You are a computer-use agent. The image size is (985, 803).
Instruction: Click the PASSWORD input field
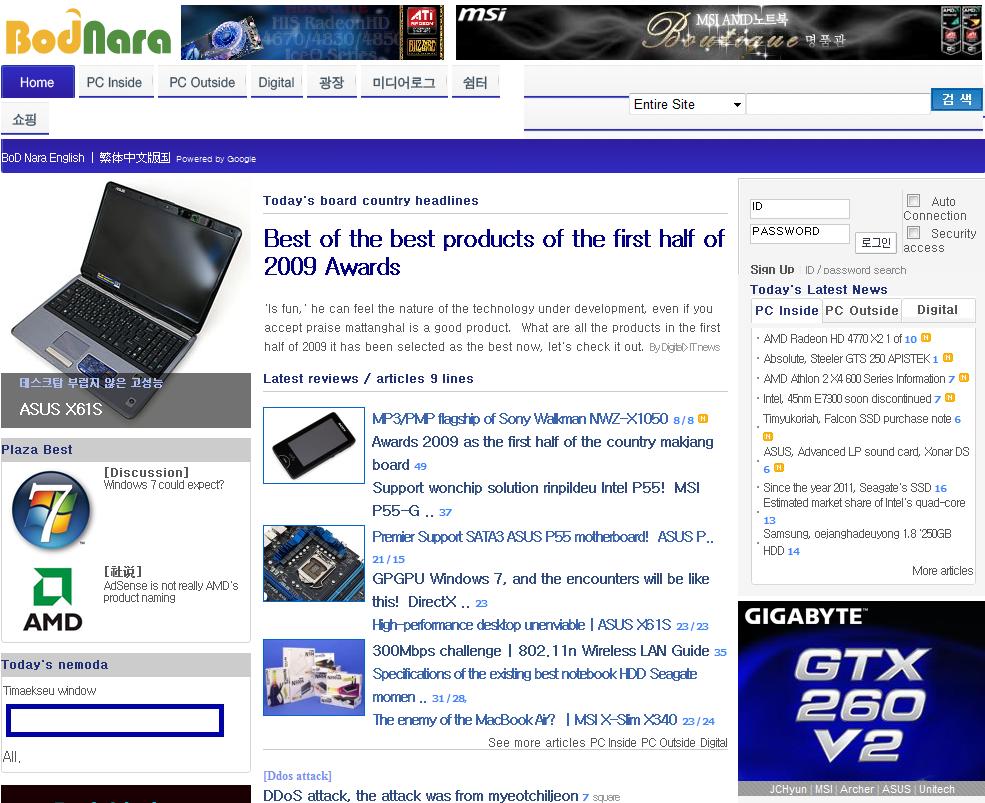(x=800, y=233)
